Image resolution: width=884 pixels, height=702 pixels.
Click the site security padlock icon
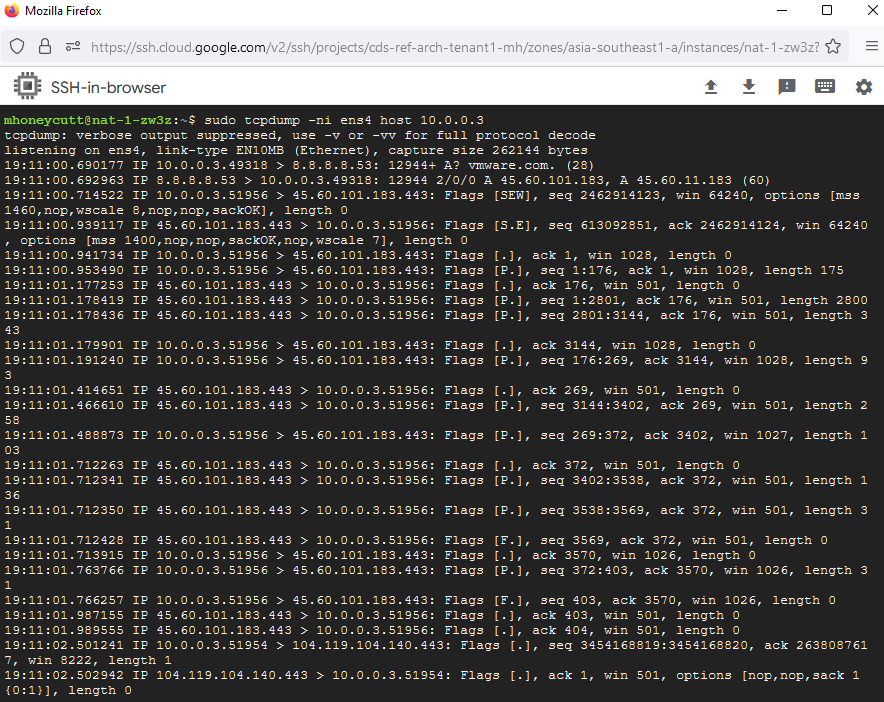coord(45,47)
